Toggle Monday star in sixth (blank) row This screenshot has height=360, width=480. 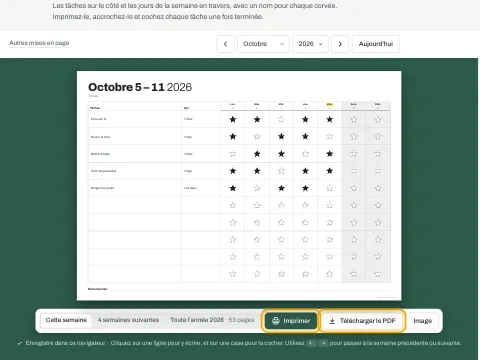point(233,205)
